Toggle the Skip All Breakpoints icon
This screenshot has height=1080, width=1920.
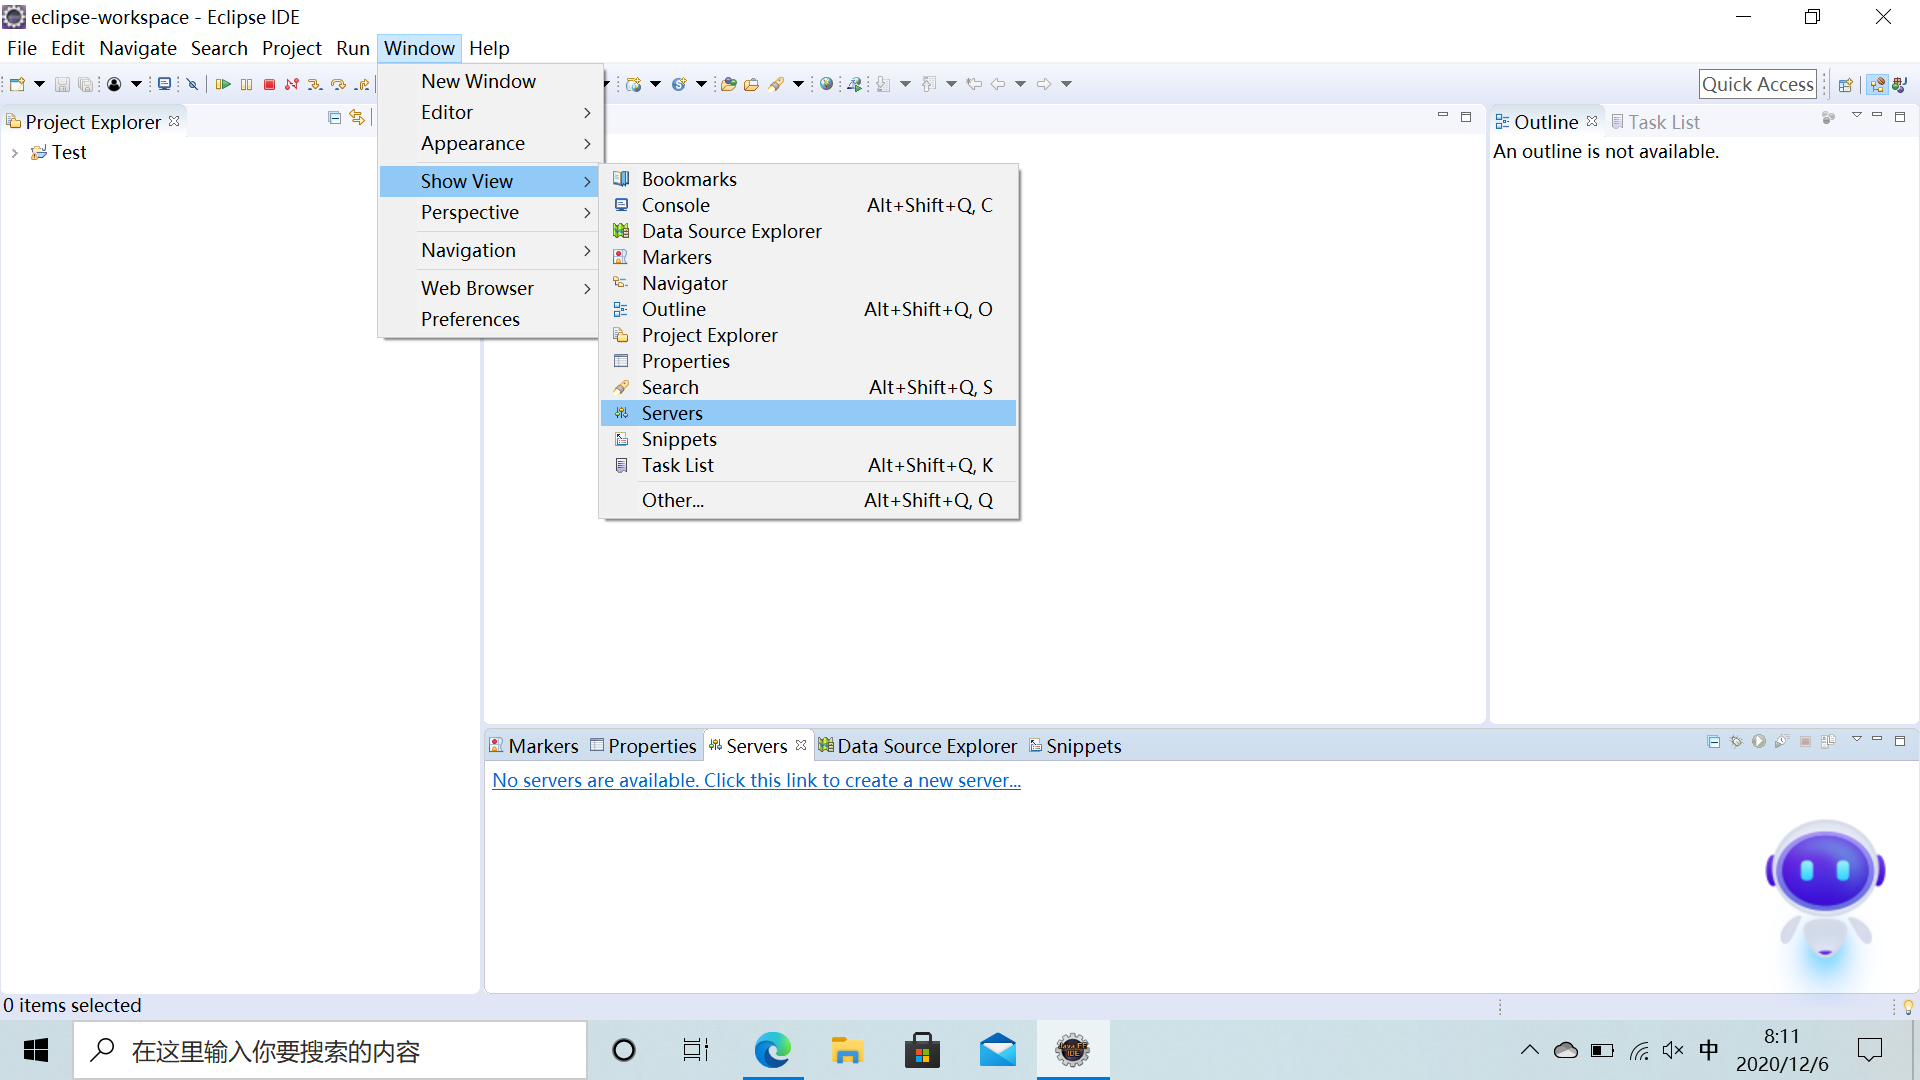(192, 85)
